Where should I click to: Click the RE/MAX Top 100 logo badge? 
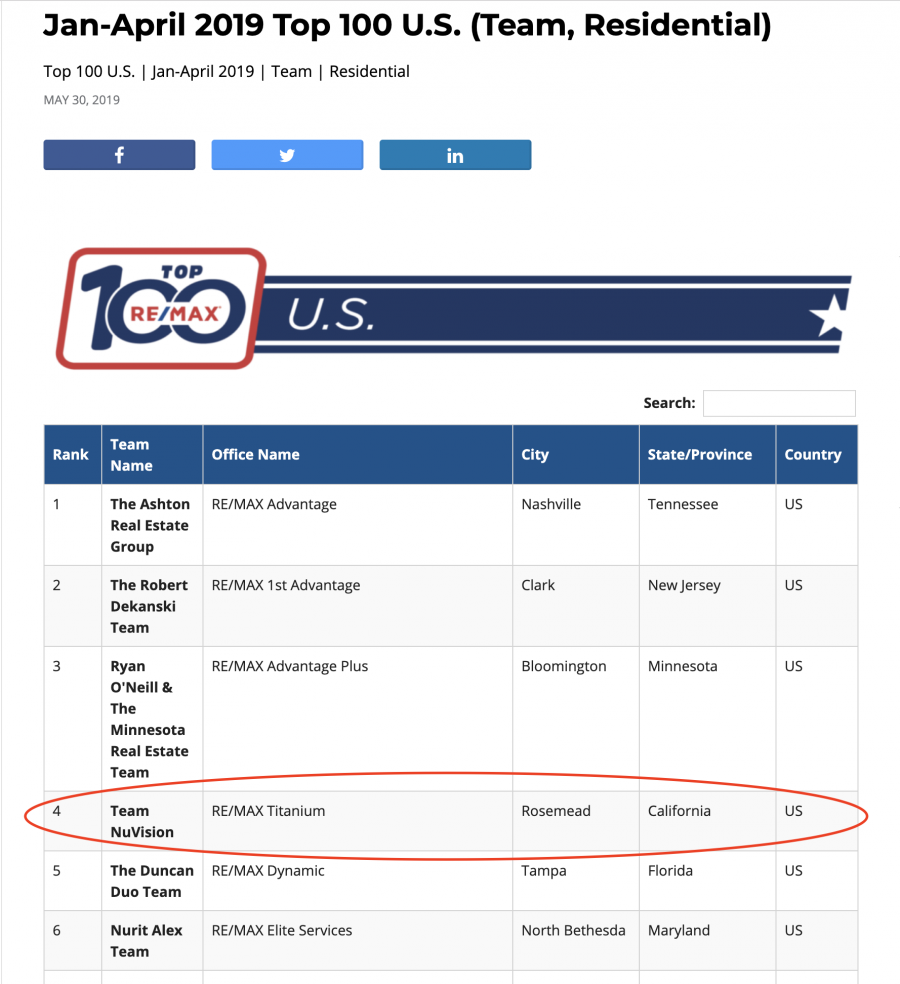click(x=161, y=308)
